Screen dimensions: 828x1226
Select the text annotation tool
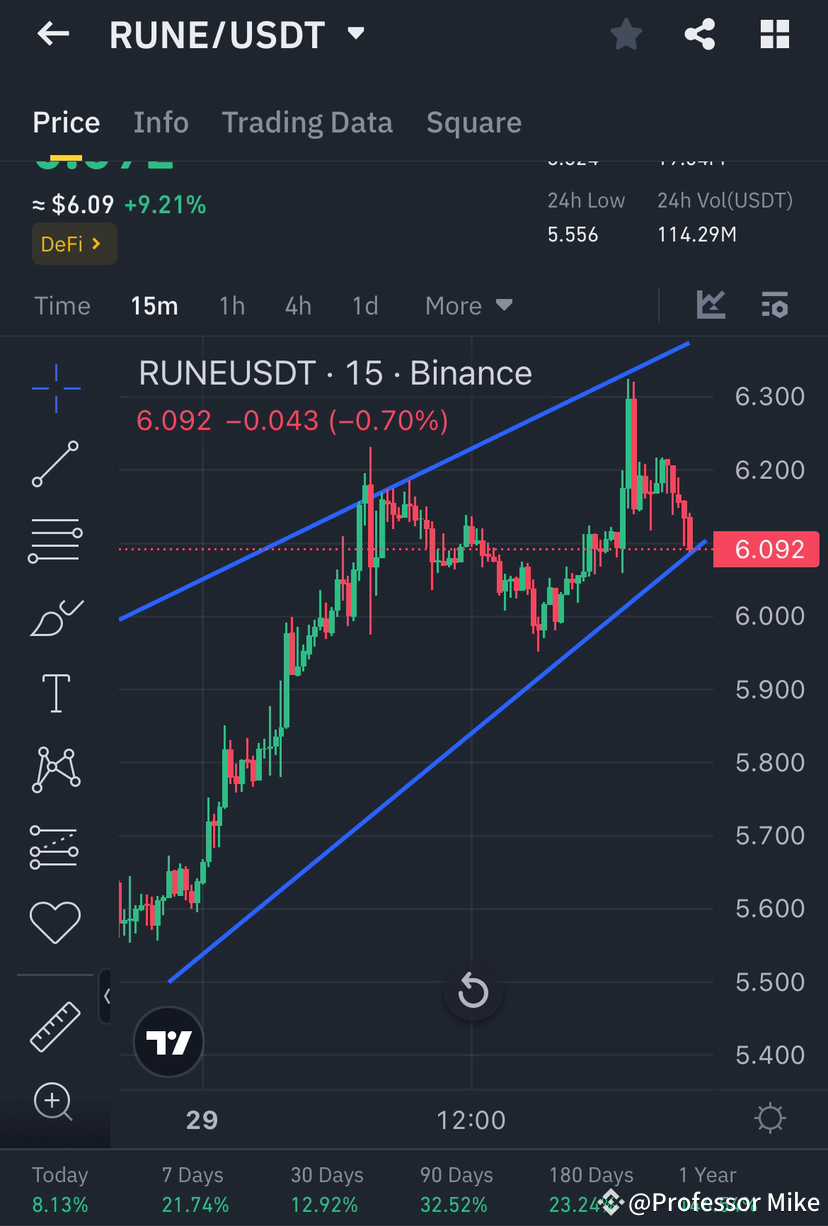(x=55, y=693)
